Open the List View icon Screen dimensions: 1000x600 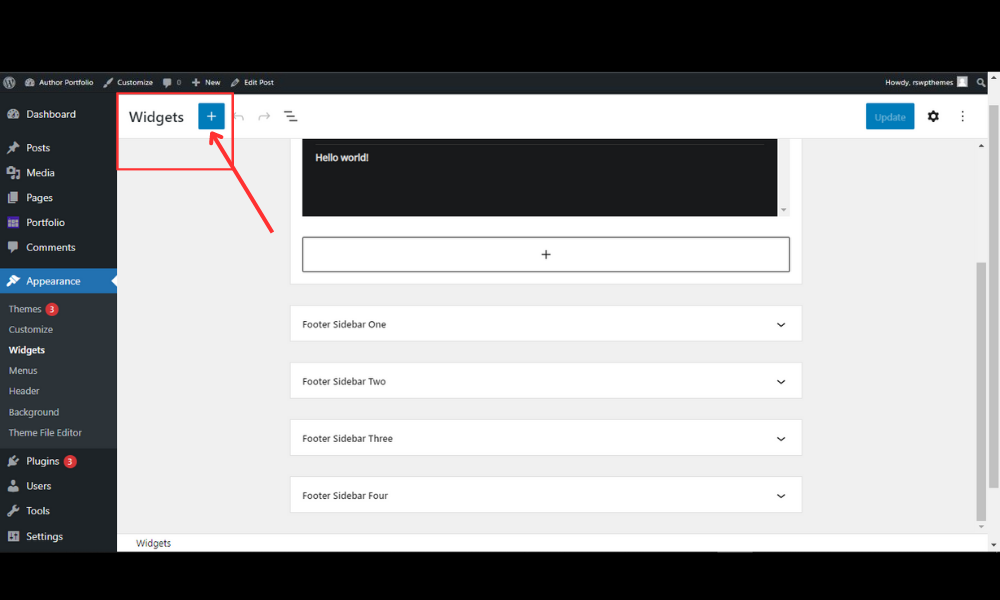pos(290,116)
